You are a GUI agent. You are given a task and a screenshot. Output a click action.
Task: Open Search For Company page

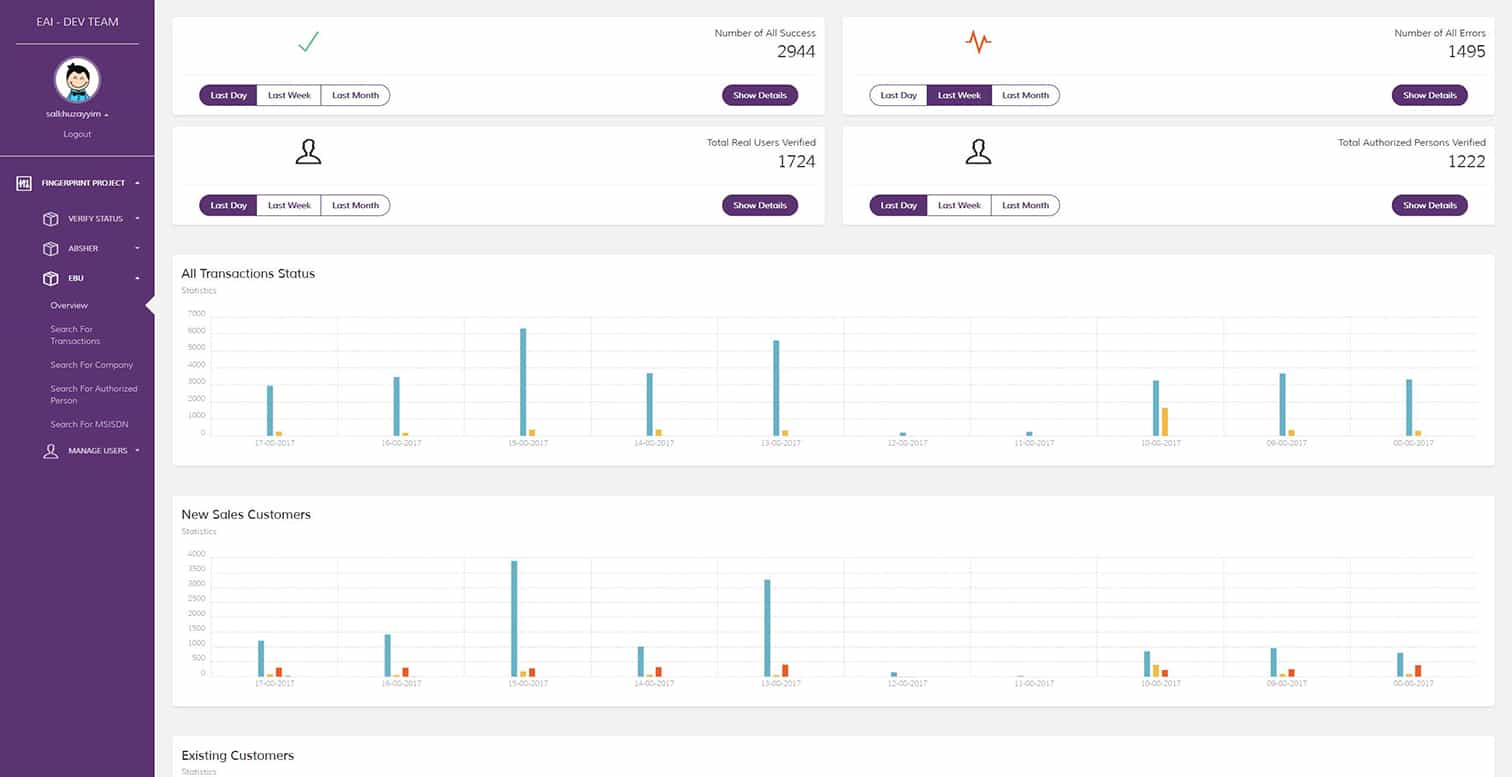[91, 365]
